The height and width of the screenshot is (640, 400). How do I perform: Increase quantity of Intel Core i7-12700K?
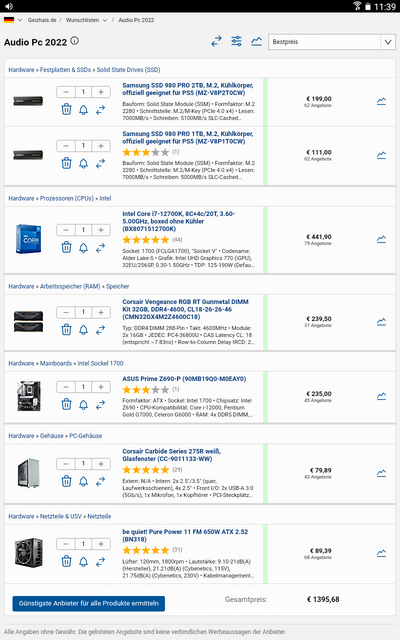point(101,230)
